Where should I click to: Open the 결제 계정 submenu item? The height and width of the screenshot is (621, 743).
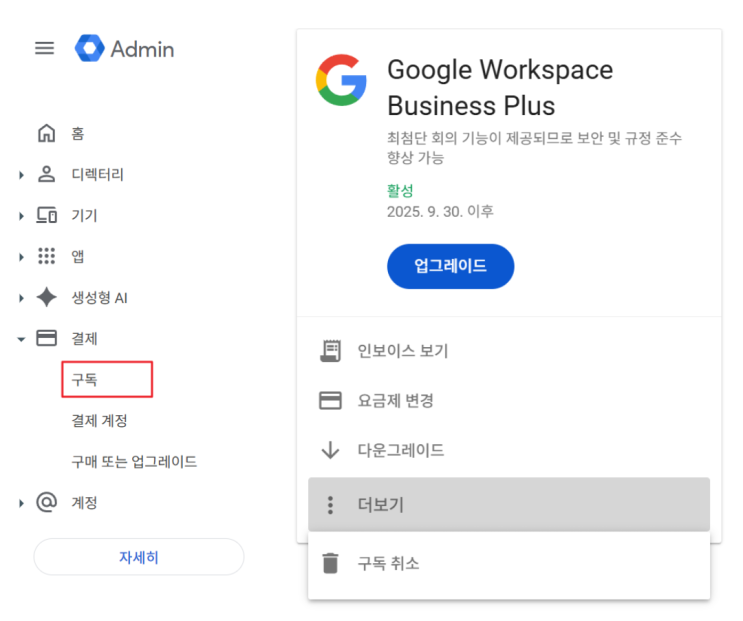(100, 420)
